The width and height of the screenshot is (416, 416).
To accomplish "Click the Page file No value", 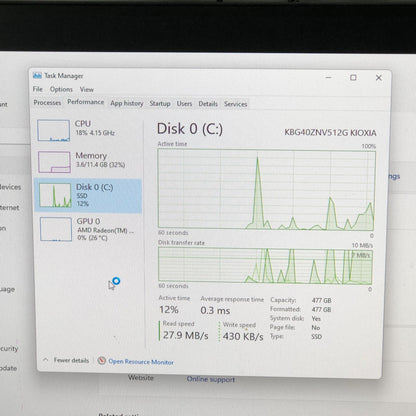I will [x=316, y=327].
